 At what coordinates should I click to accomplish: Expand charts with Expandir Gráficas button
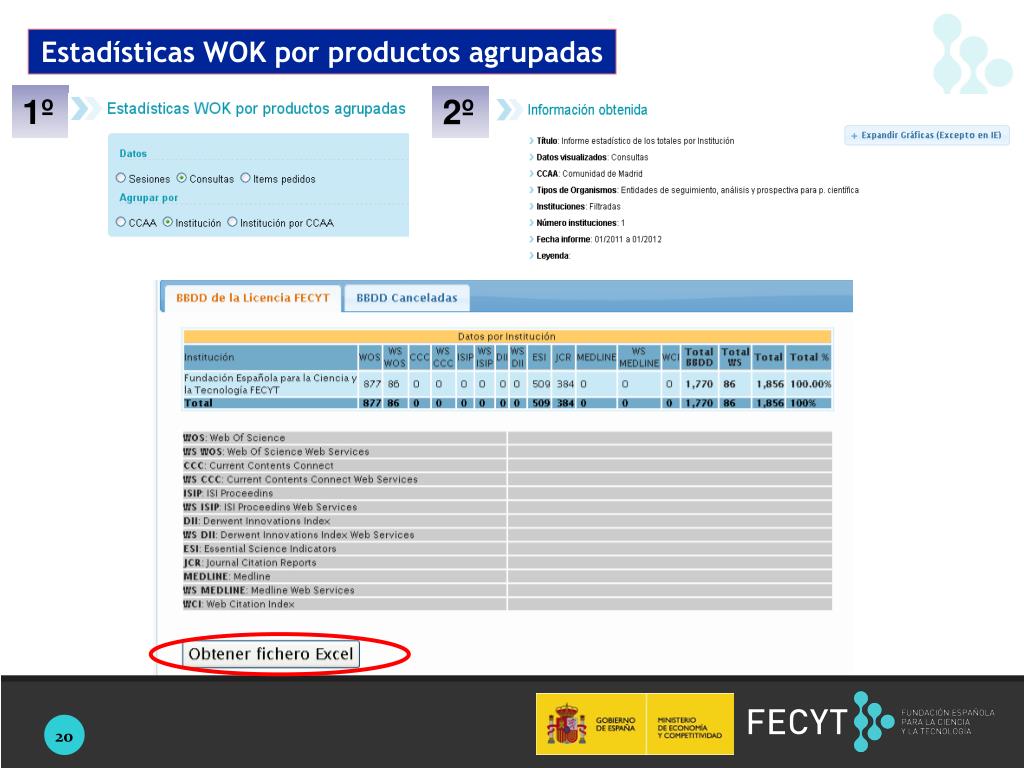(927, 135)
